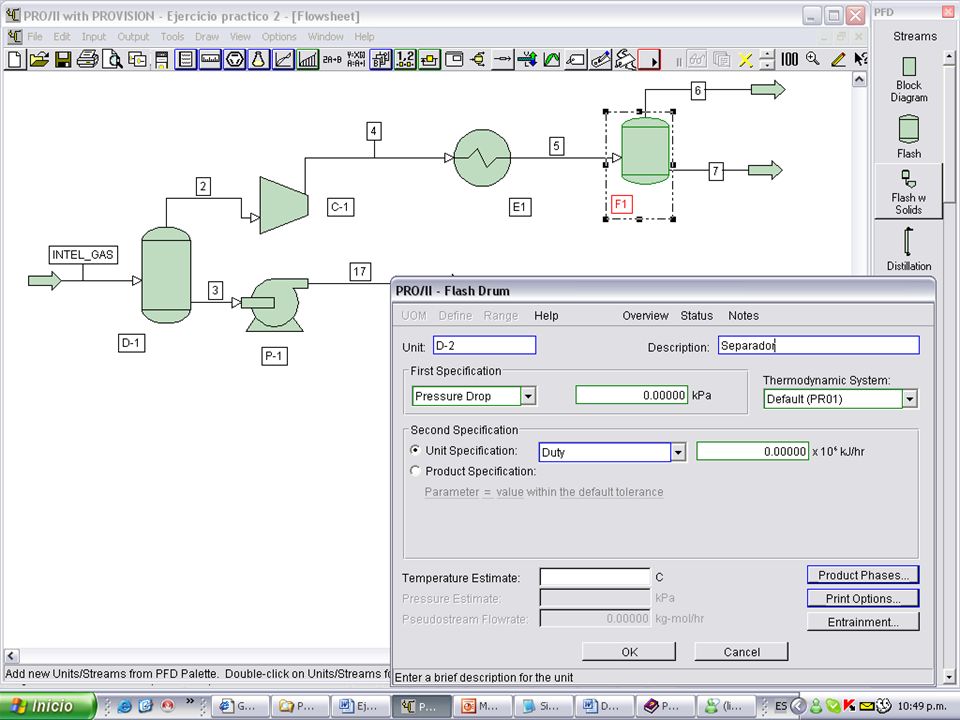Click the ES language indicator in taskbar
The height and width of the screenshot is (720, 960).
(781, 706)
